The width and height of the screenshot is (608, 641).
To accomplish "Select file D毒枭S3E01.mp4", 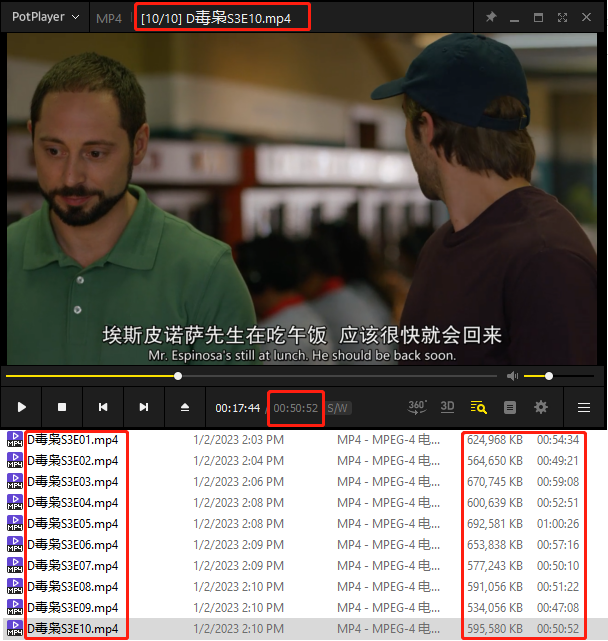I will click(x=73, y=440).
